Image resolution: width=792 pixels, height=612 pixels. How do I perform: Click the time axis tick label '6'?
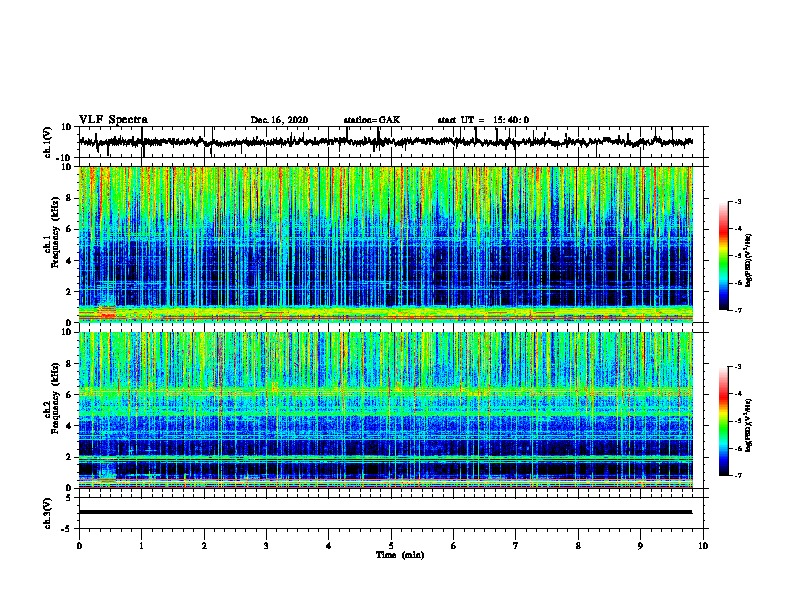click(454, 546)
